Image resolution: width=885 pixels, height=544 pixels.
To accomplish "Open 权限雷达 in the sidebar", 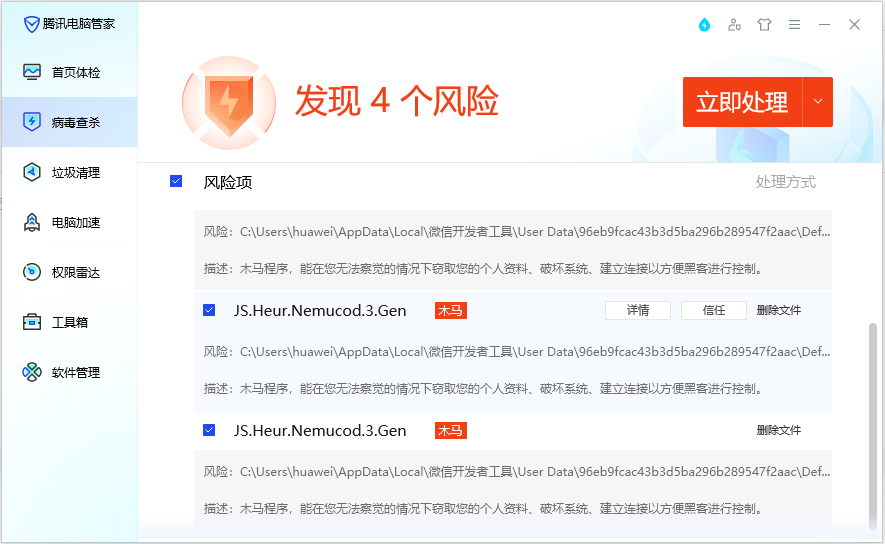I will tap(69, 272).
